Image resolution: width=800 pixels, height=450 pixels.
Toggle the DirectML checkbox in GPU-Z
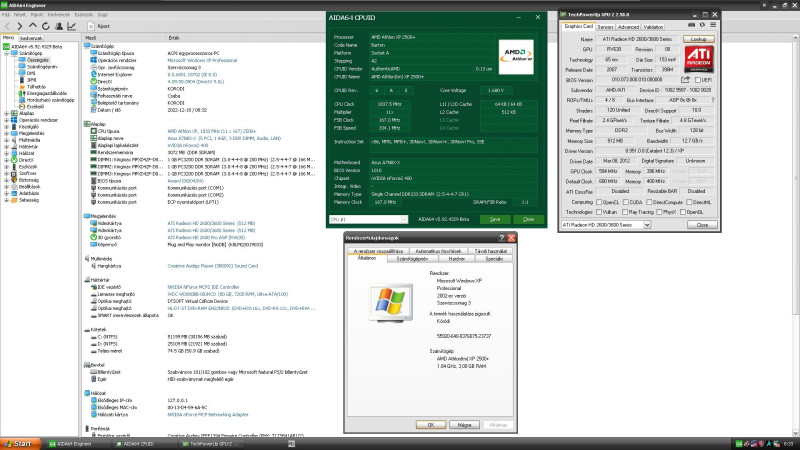click(x=689, y=202)
